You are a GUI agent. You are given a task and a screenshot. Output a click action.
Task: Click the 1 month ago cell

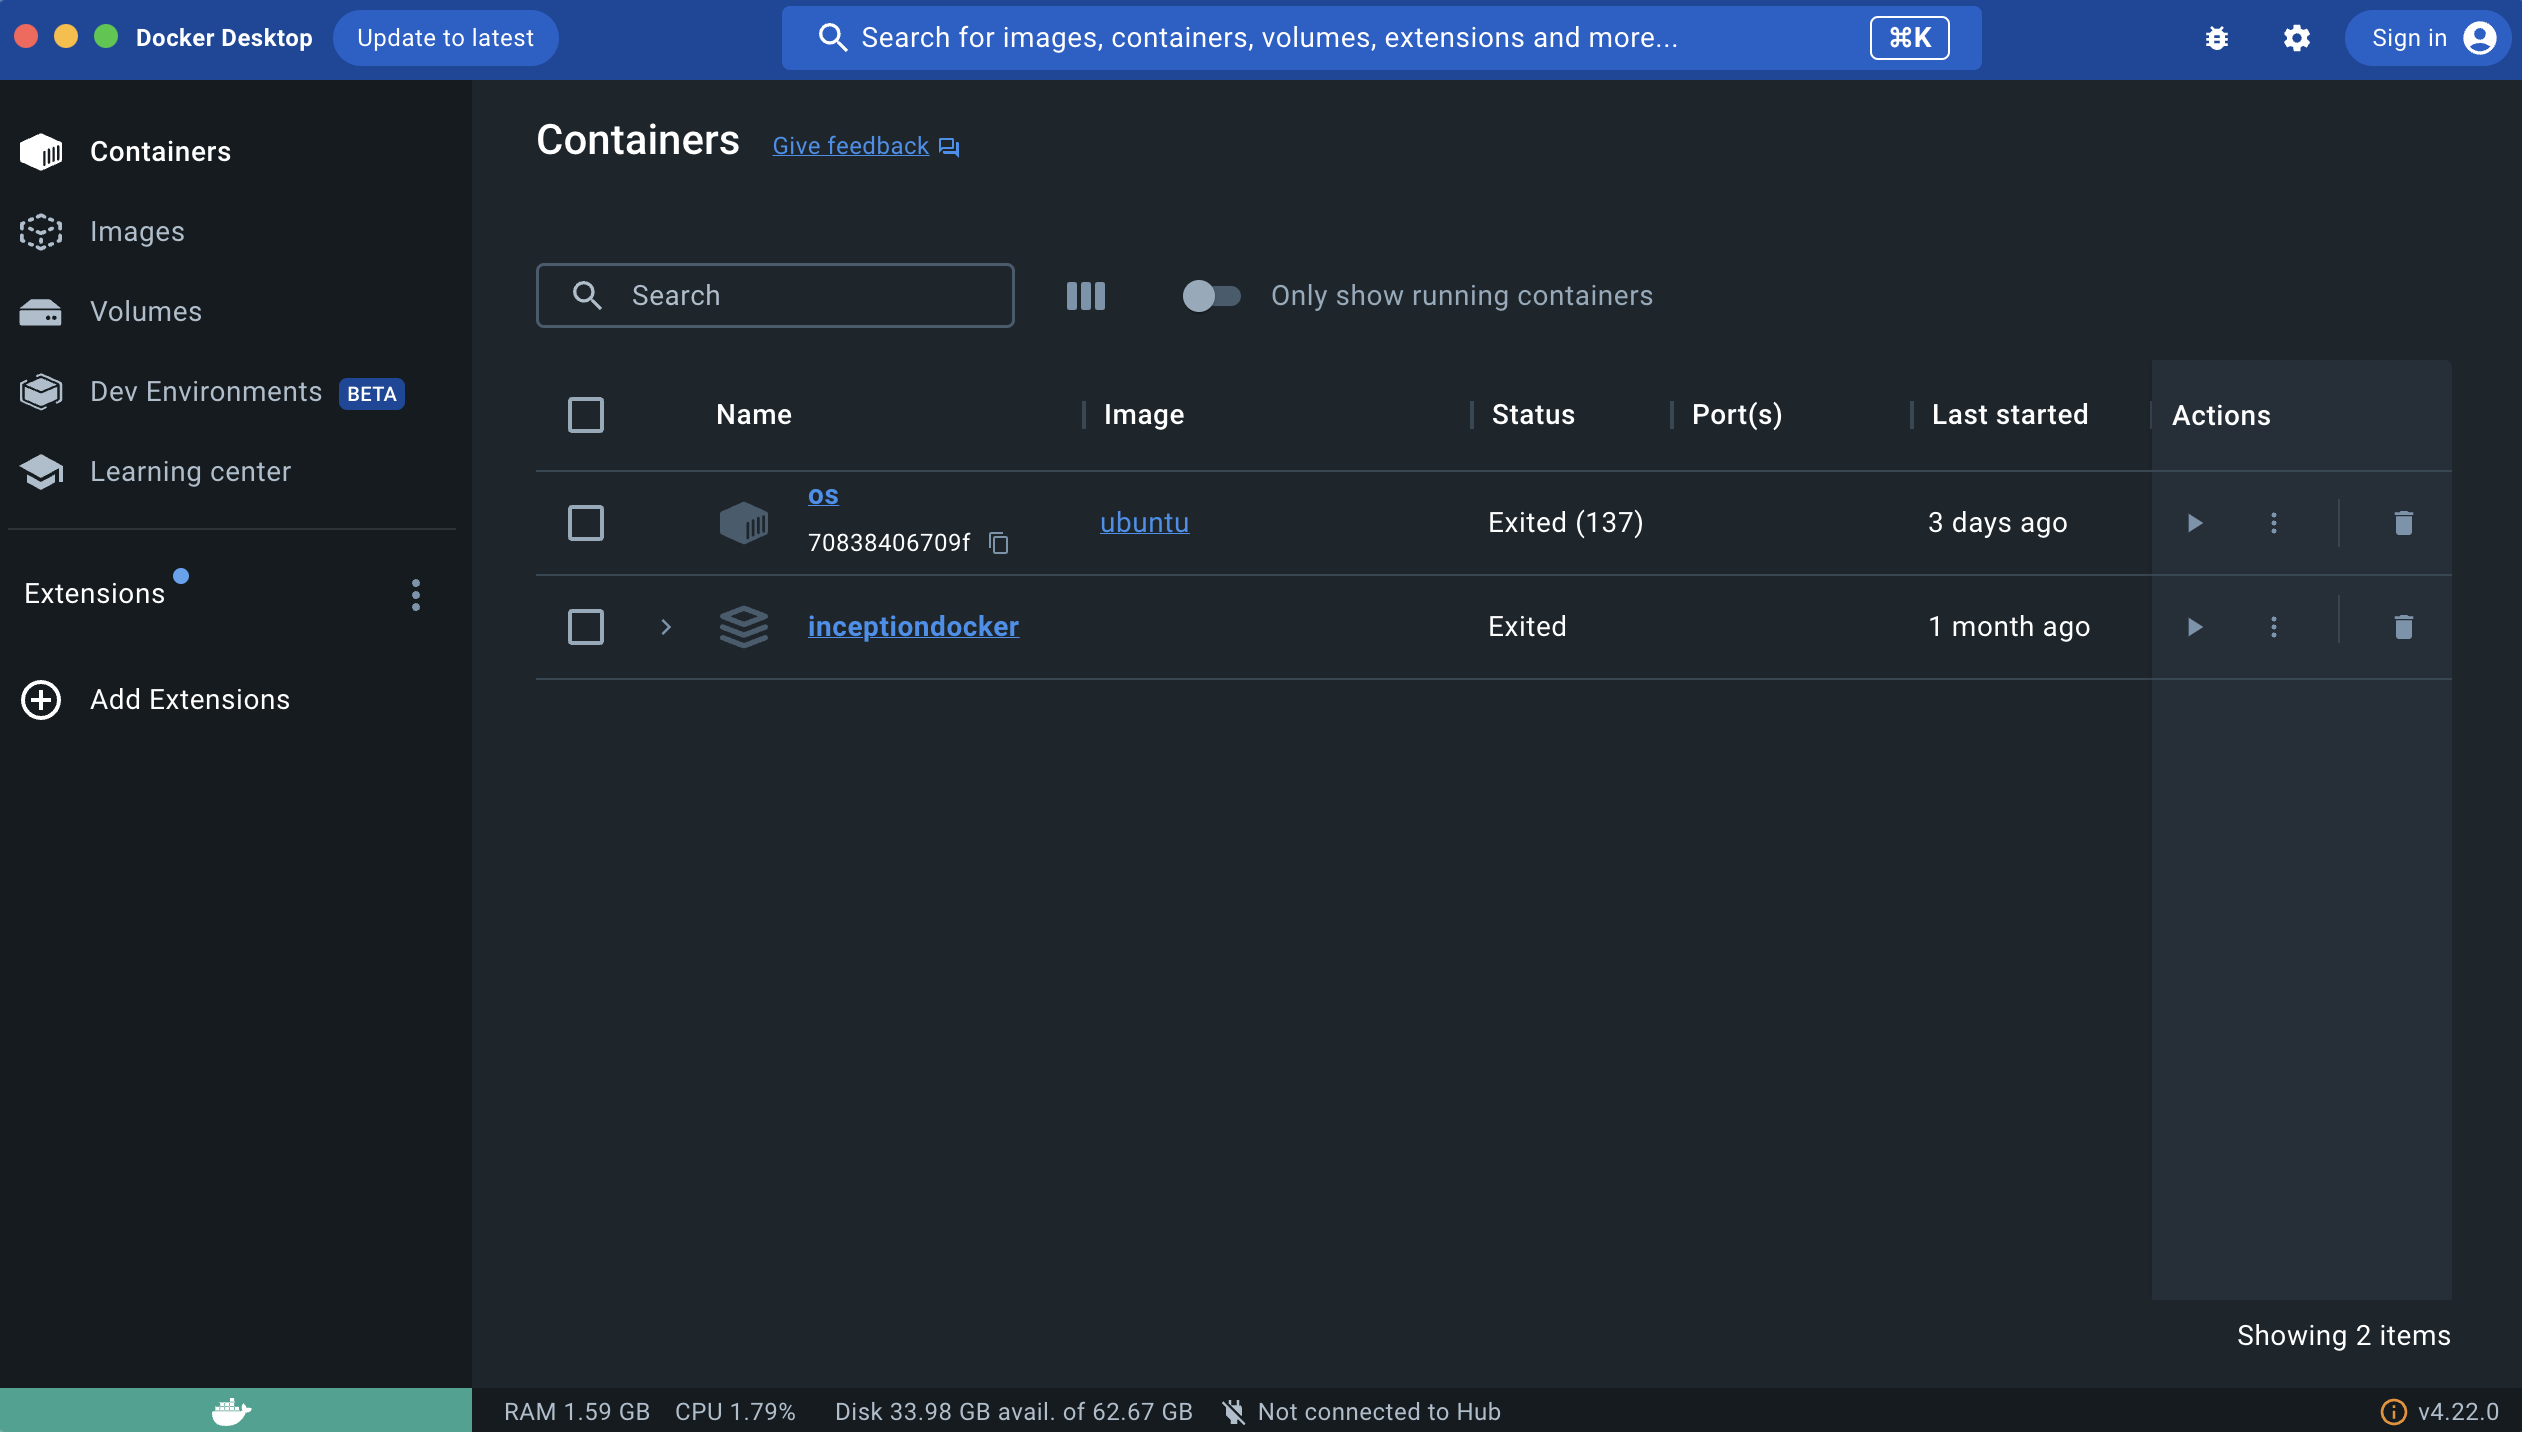coord(2009,626)
